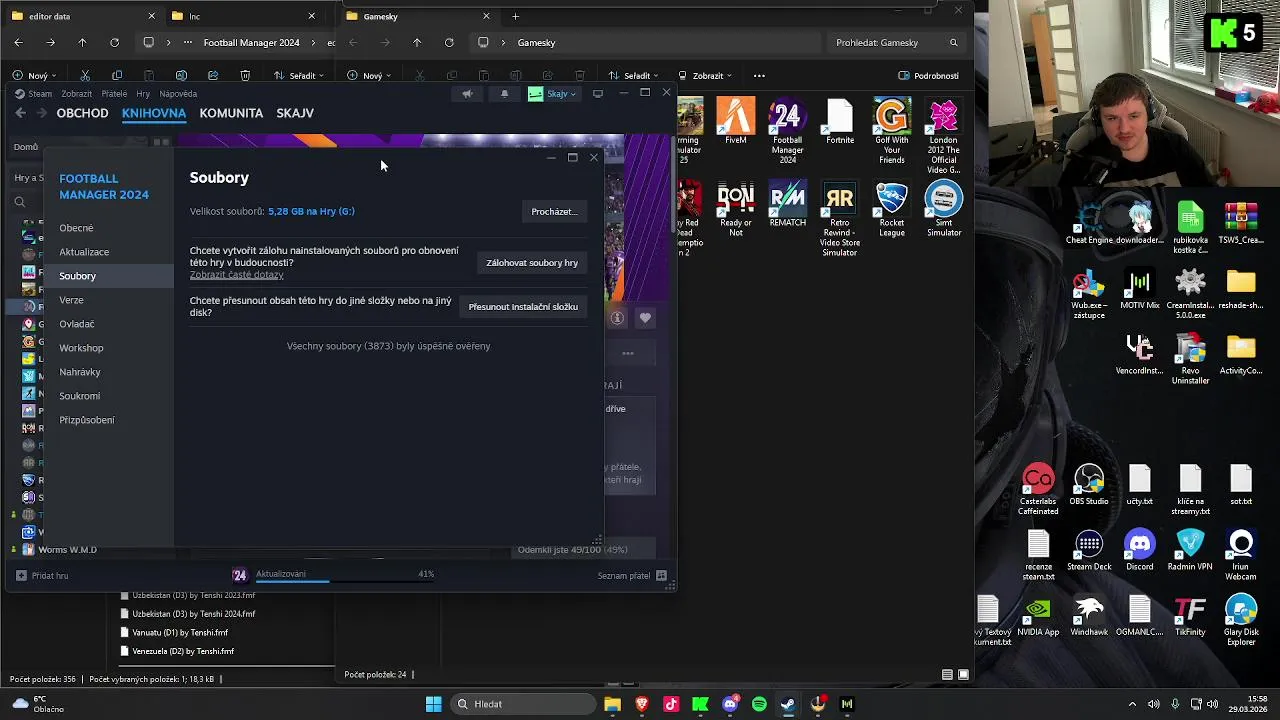Open Radmin VPN desktop icon
The image size is (1280, 720).
coord(1190,551)
